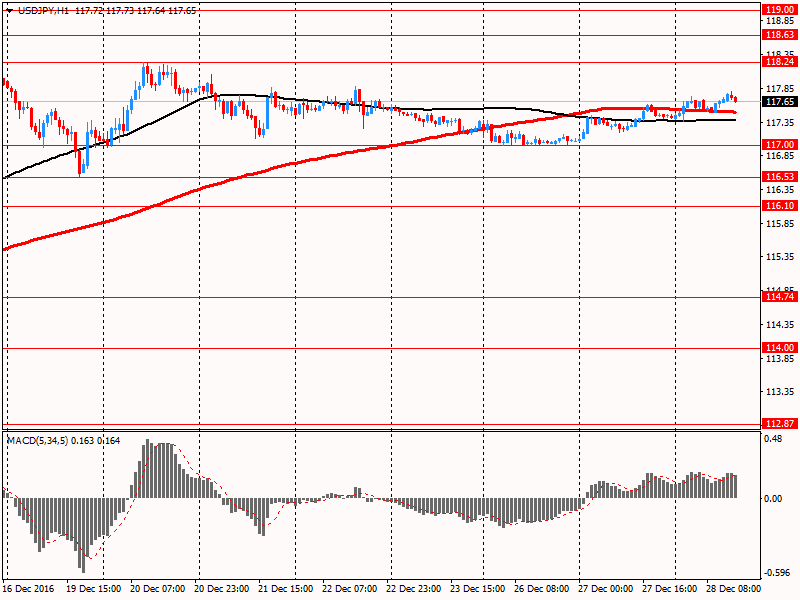Click the MACD(5,34,5) indicator label
Viewport: 800px width, 600px height.
click(37, 440)
